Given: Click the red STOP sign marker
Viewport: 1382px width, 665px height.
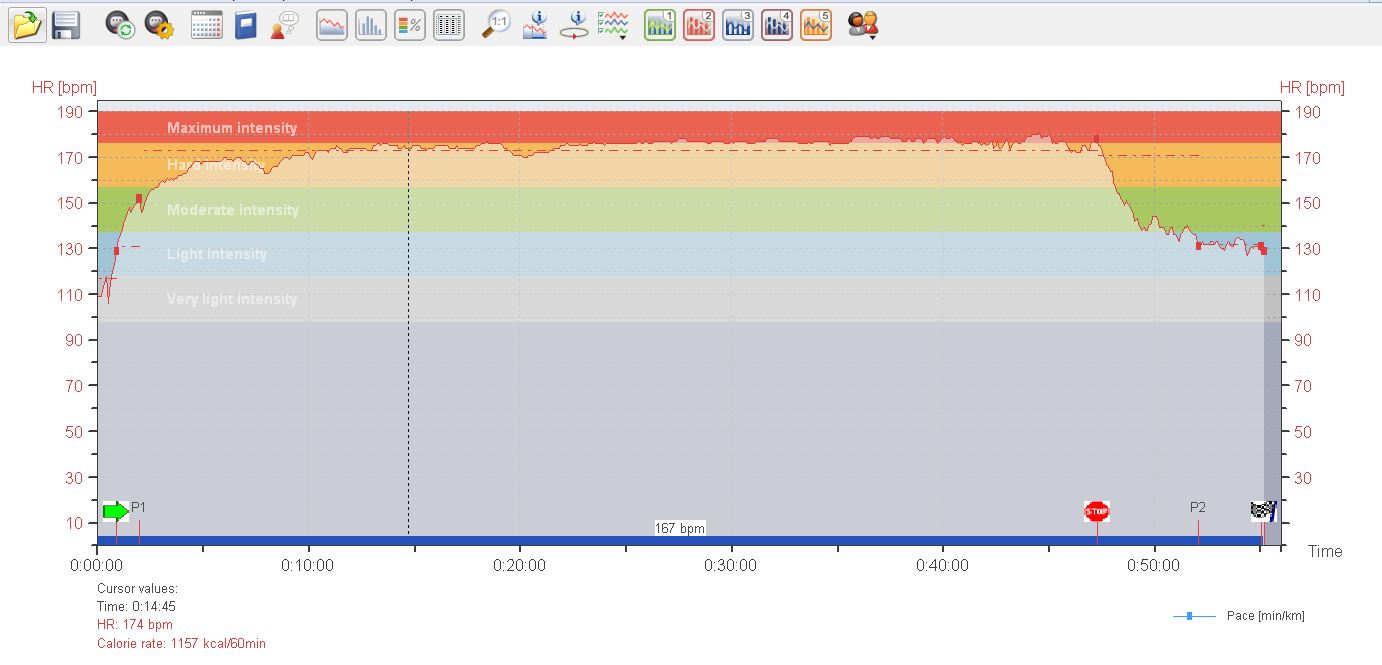Looking at the screenshot, I should pos(1097,511).
